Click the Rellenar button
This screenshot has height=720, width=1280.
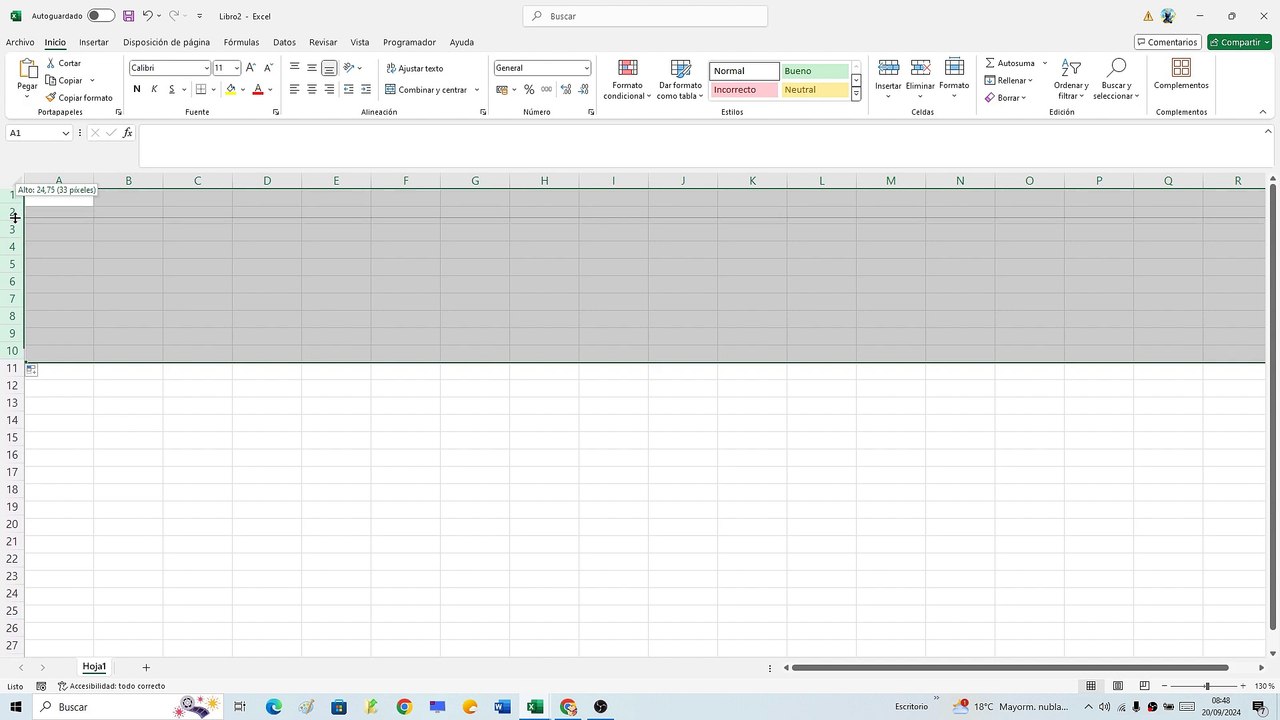[1007, 80]
